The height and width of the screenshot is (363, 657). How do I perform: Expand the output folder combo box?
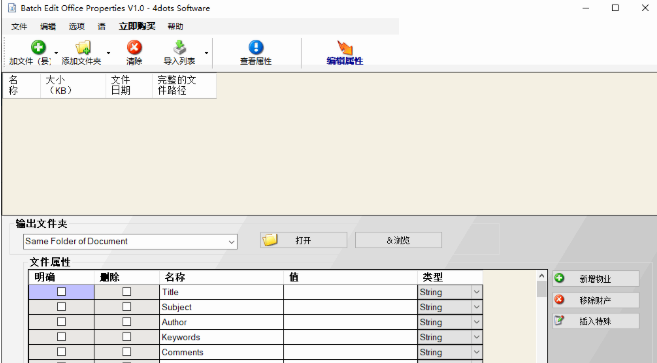coord(231,242)
